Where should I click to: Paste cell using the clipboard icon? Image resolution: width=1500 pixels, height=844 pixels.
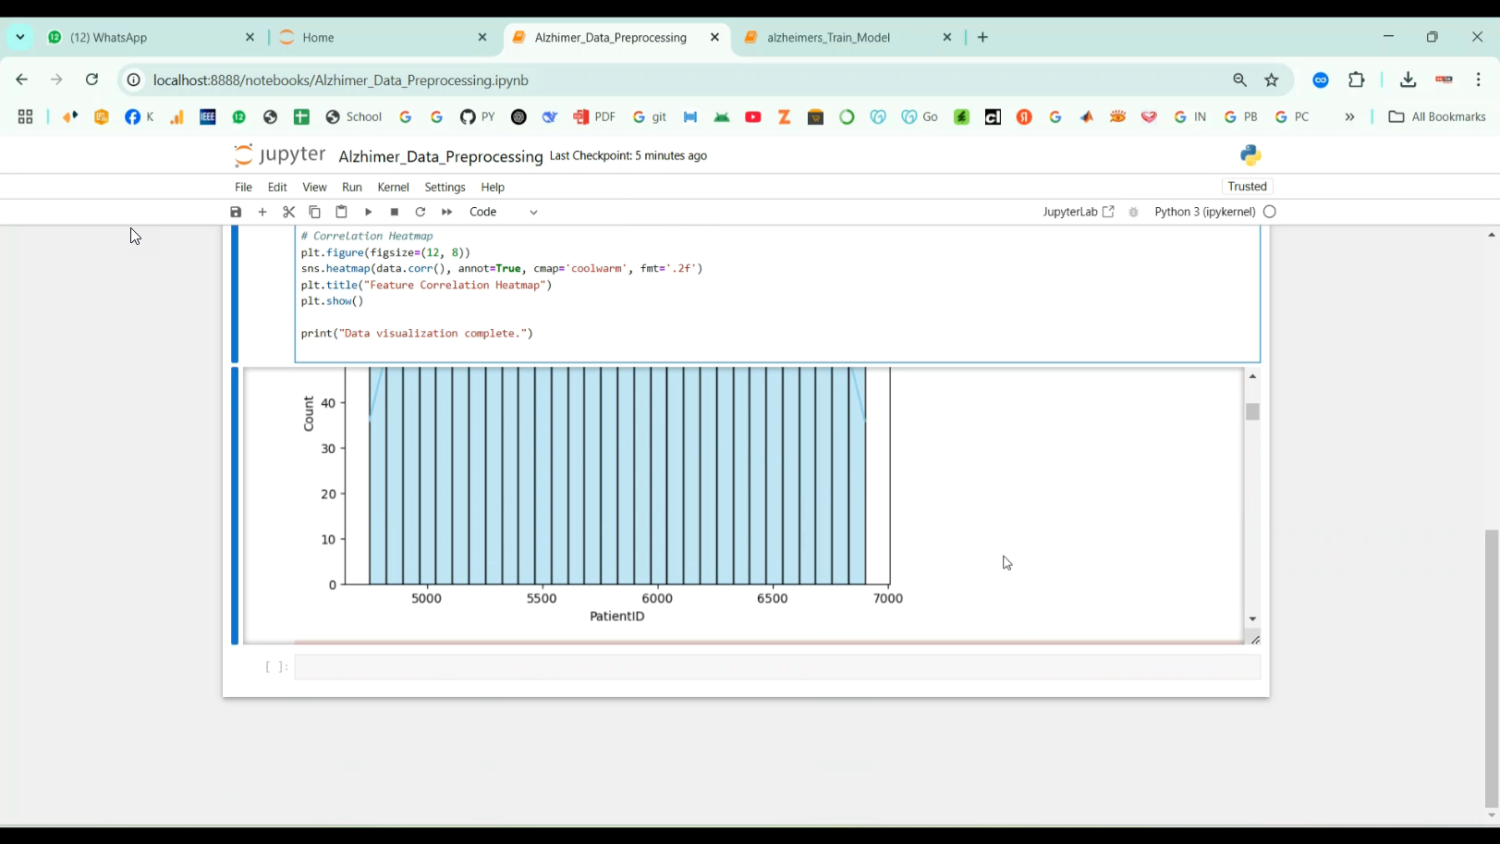341,212
